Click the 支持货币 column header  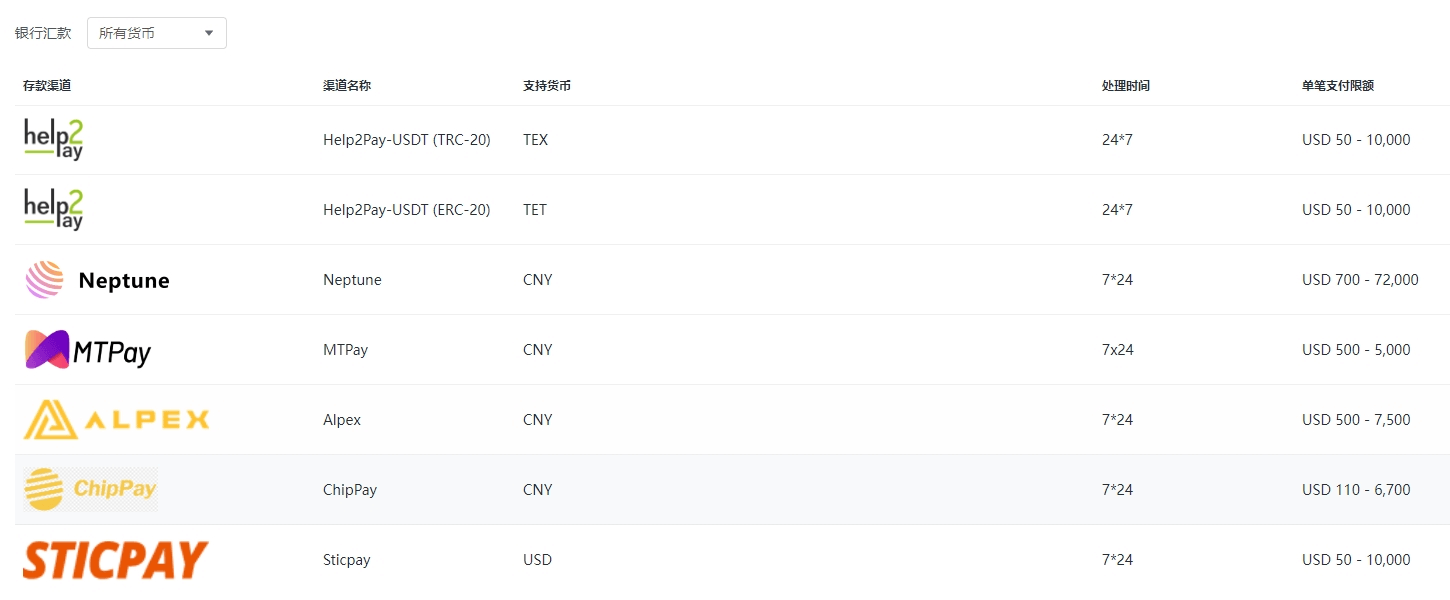(x=547, y=86)
